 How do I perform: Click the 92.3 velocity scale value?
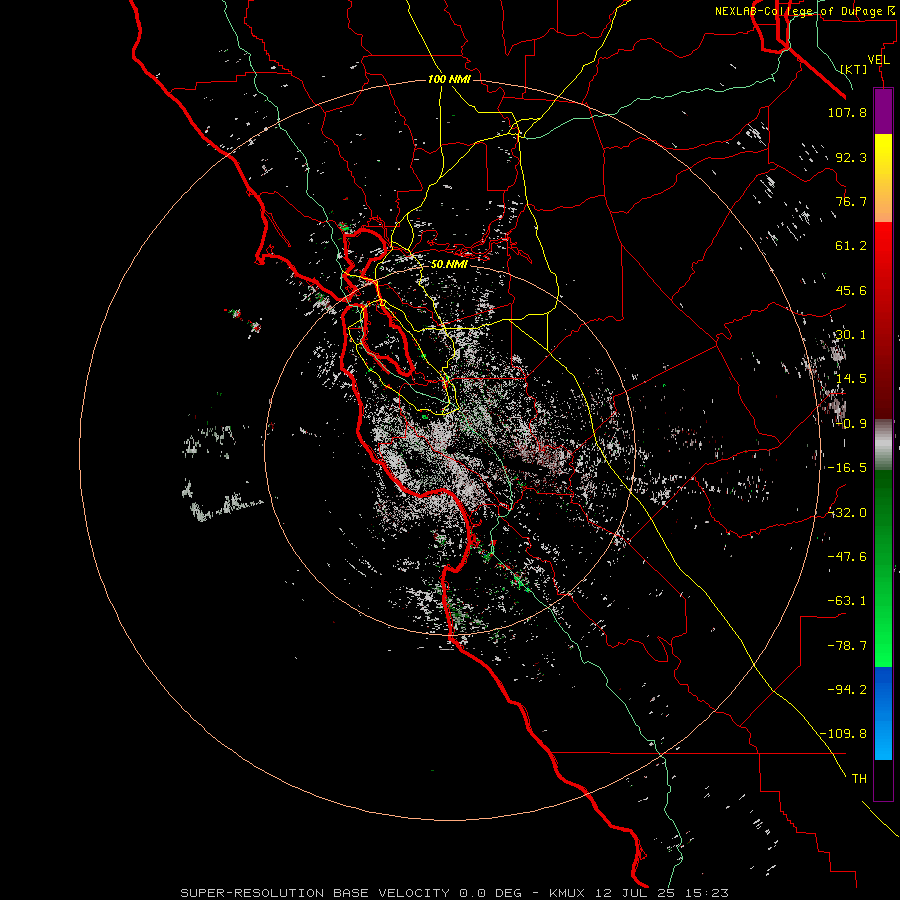pyautogui.click(x=851, y=157)
